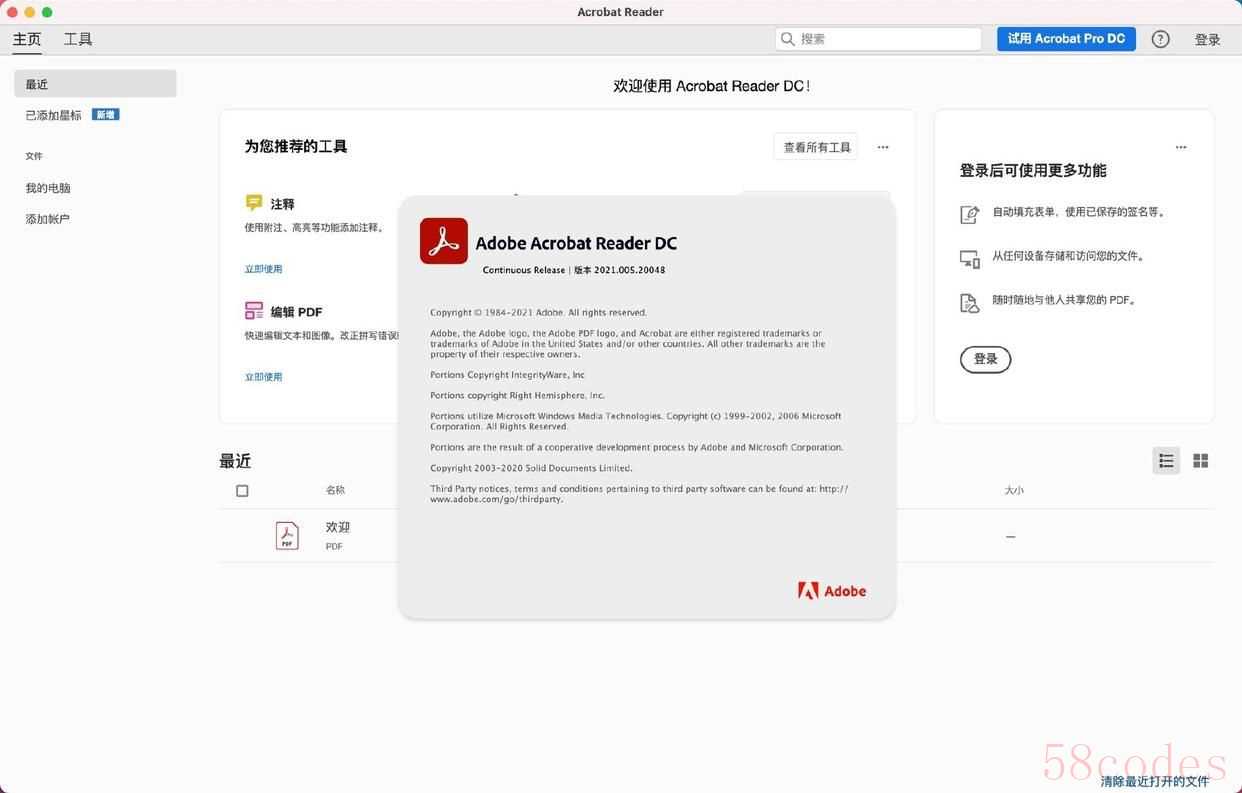Click the 查看所有工具 button
Screen dimensions: 1242x793
(817, 147)
